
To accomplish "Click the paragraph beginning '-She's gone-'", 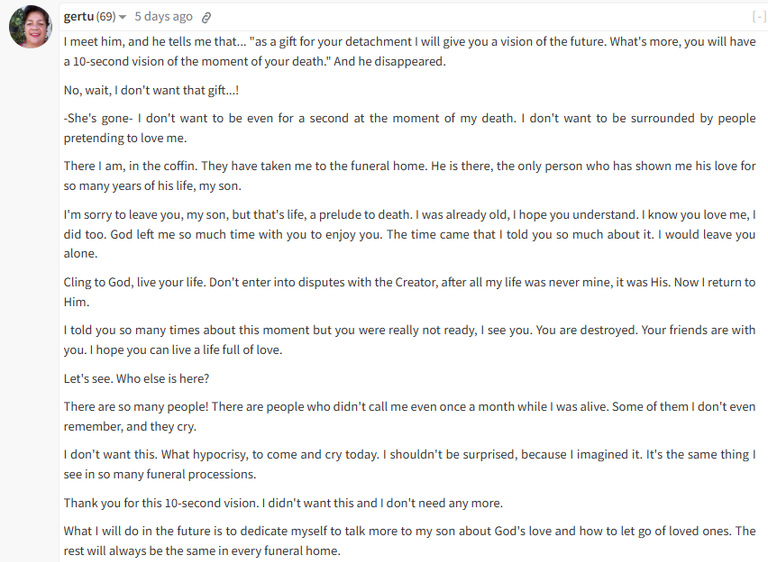I will (x=409, y=128).
